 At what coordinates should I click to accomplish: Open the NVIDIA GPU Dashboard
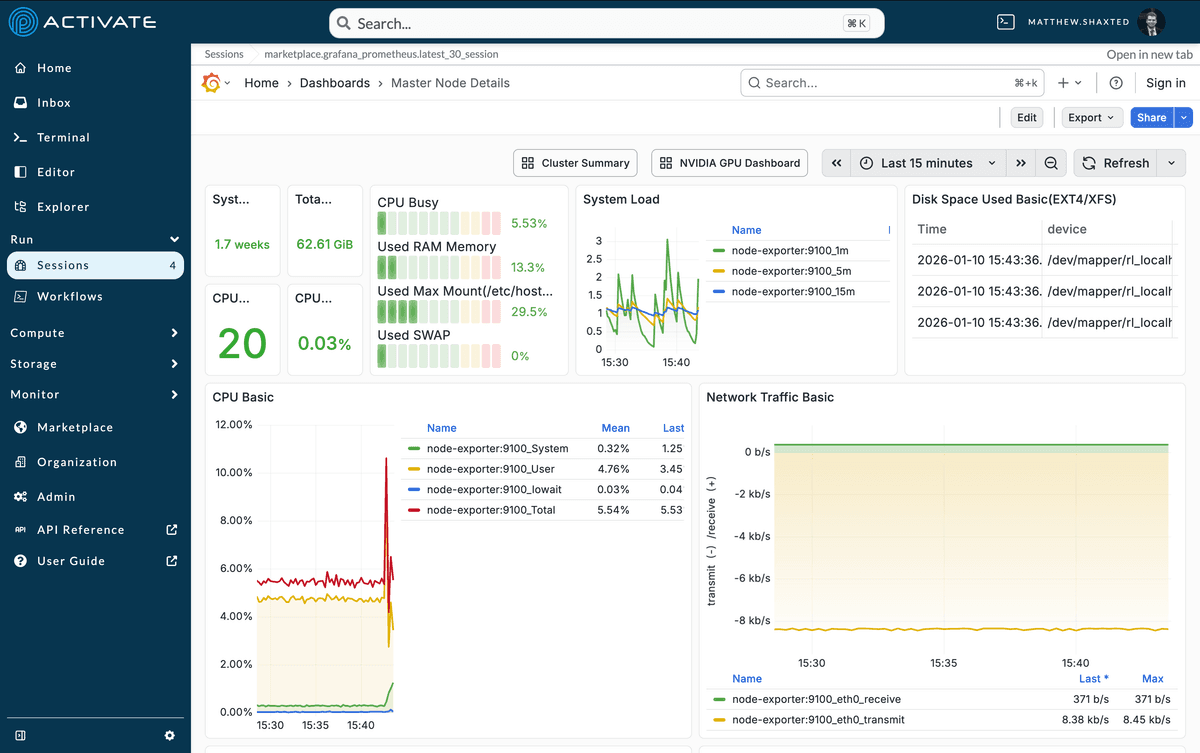pyautogui.click(x=729, y=162)
